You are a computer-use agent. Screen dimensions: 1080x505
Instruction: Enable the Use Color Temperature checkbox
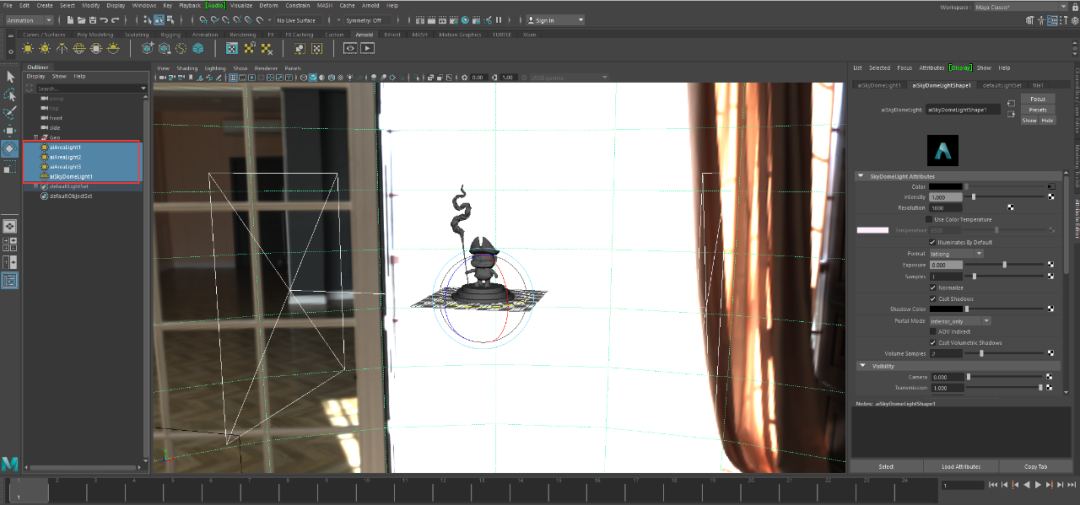tap(929, 219)
